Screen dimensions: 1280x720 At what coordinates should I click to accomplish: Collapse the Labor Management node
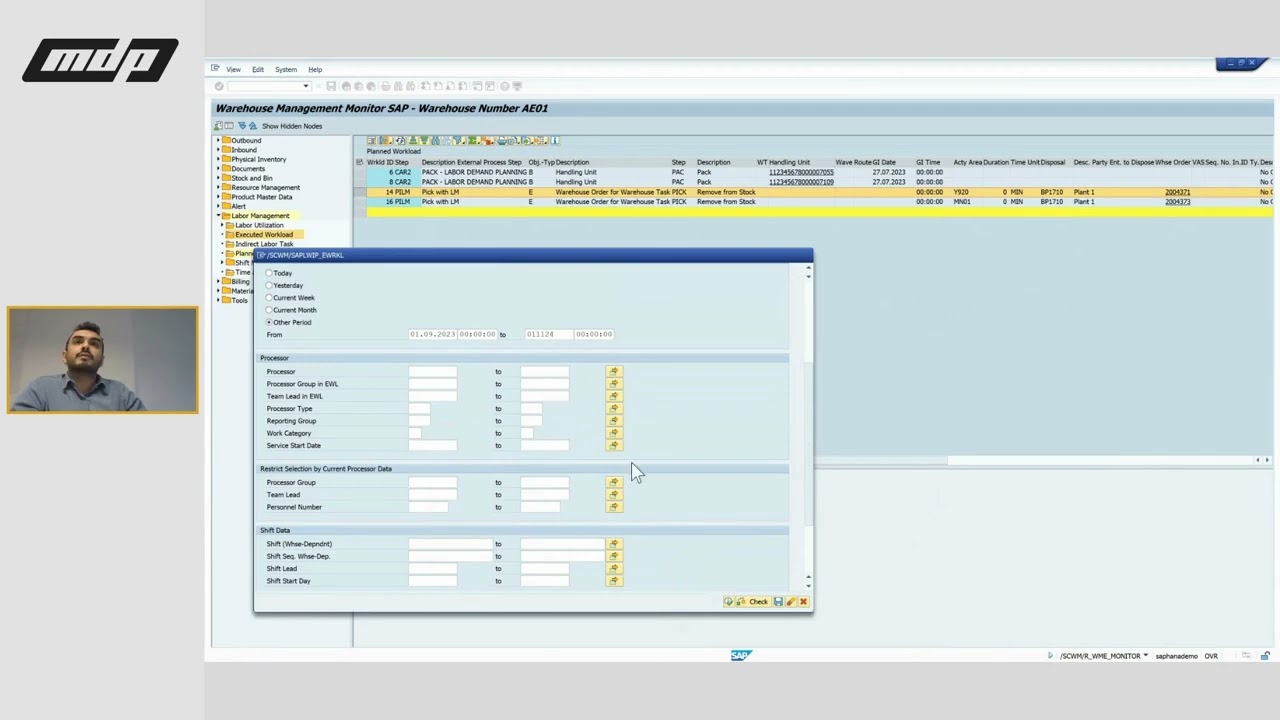coord(219,216)
